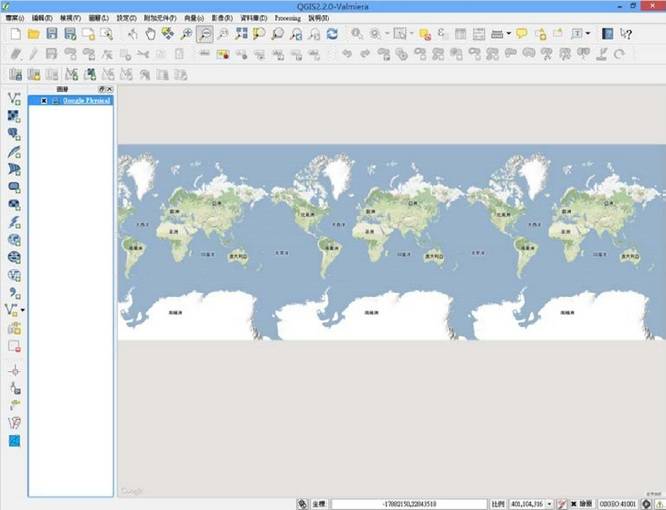Toggle visibility checkbox for Google Physical layer
The height and width of the screenshot is (510, 666).
click(x=44, y=101)
